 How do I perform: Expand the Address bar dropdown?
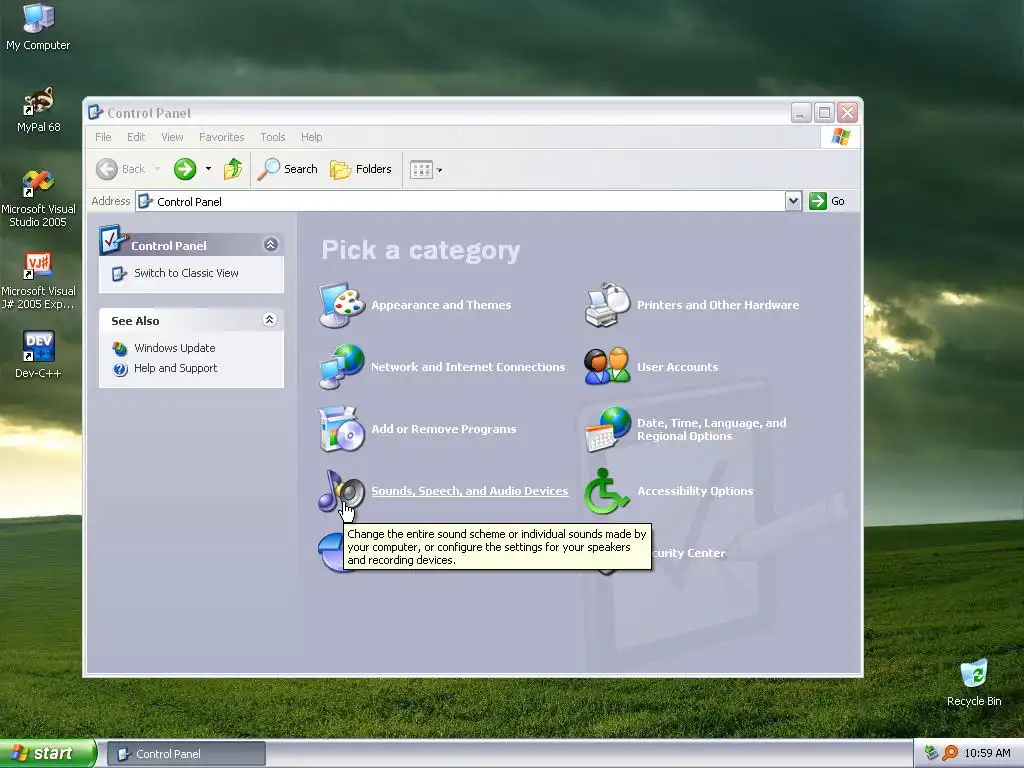point(793,201)
